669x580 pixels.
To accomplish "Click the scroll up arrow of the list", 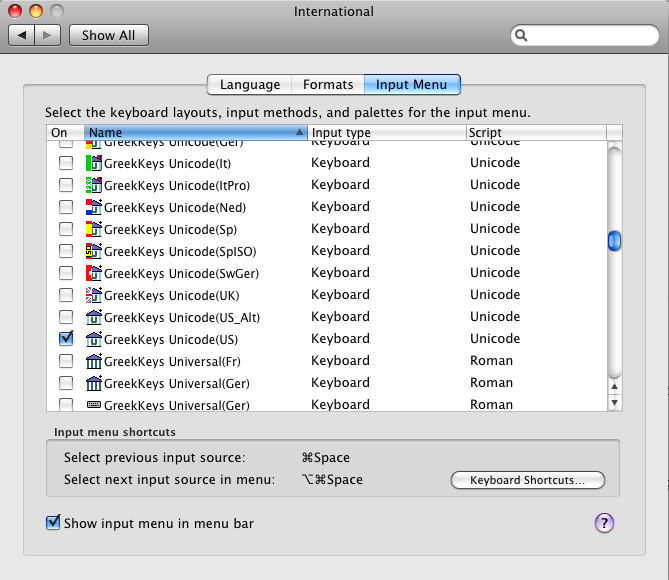I will click(x=614, y=386).
